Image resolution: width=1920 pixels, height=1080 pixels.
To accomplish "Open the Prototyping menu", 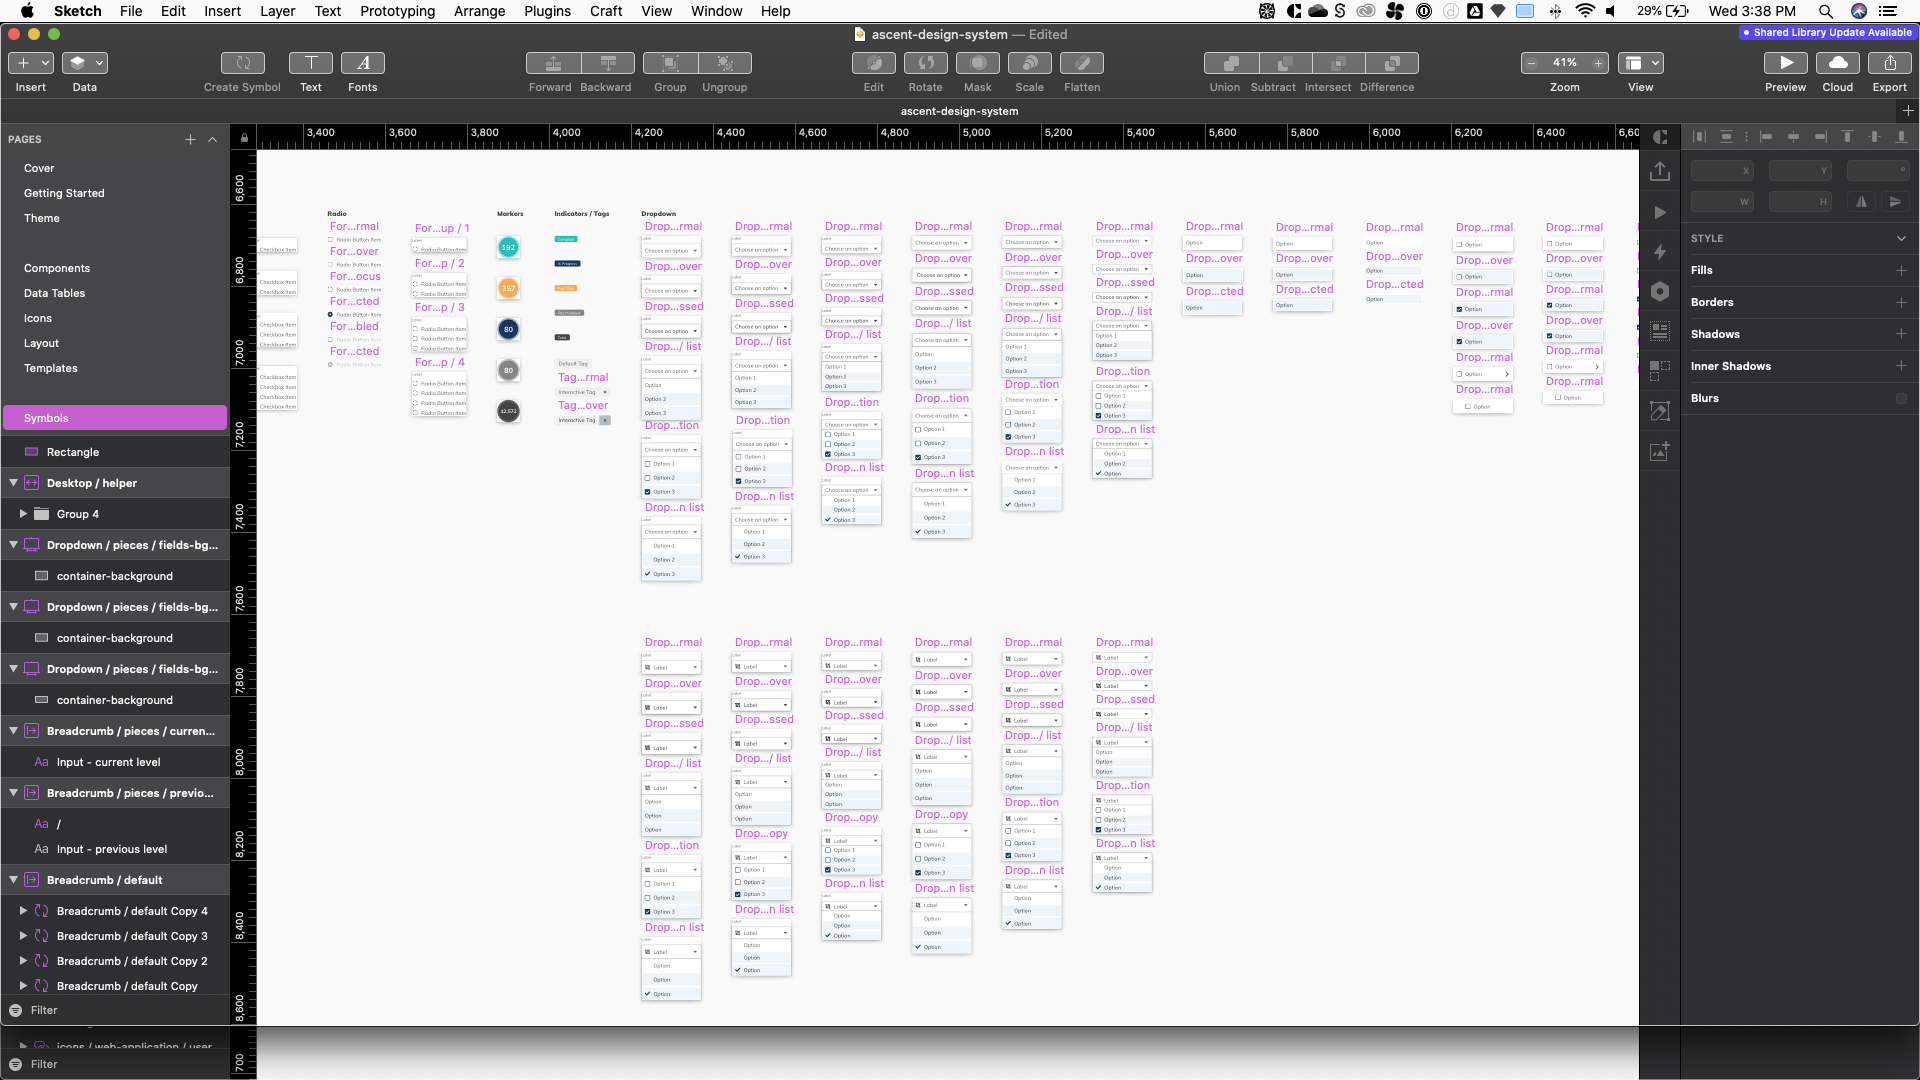I will 397,11.
